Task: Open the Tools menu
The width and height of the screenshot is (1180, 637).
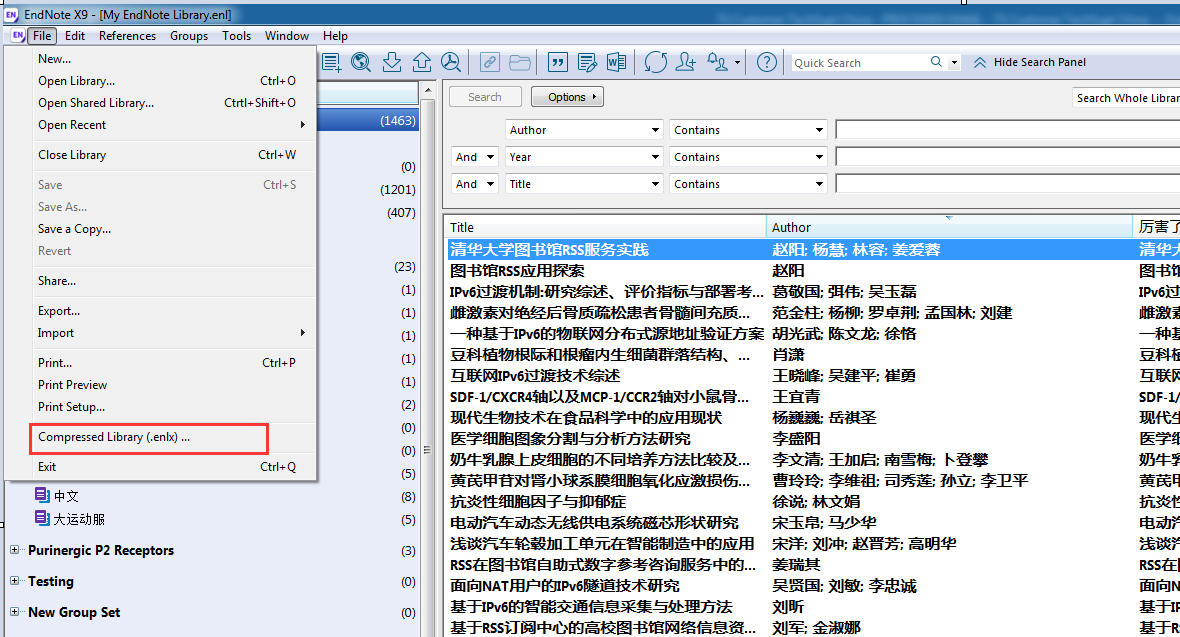Action: (x=236, y=35)
